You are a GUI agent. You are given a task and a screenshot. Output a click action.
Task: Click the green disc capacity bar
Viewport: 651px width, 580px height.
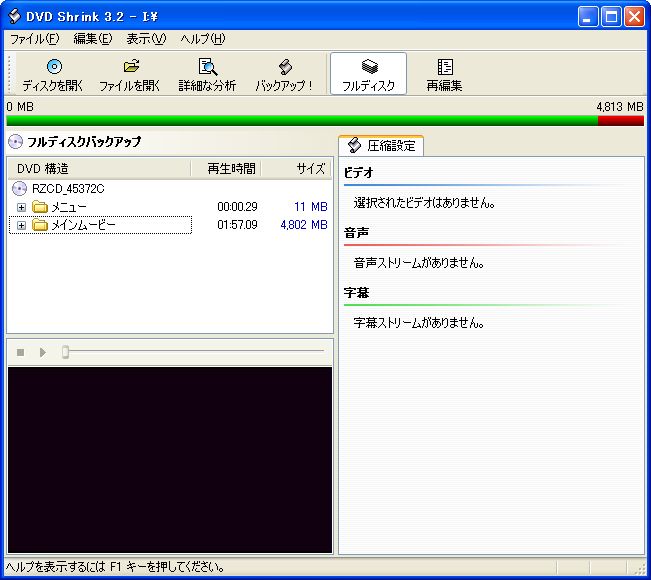click(x=302, y=121)
